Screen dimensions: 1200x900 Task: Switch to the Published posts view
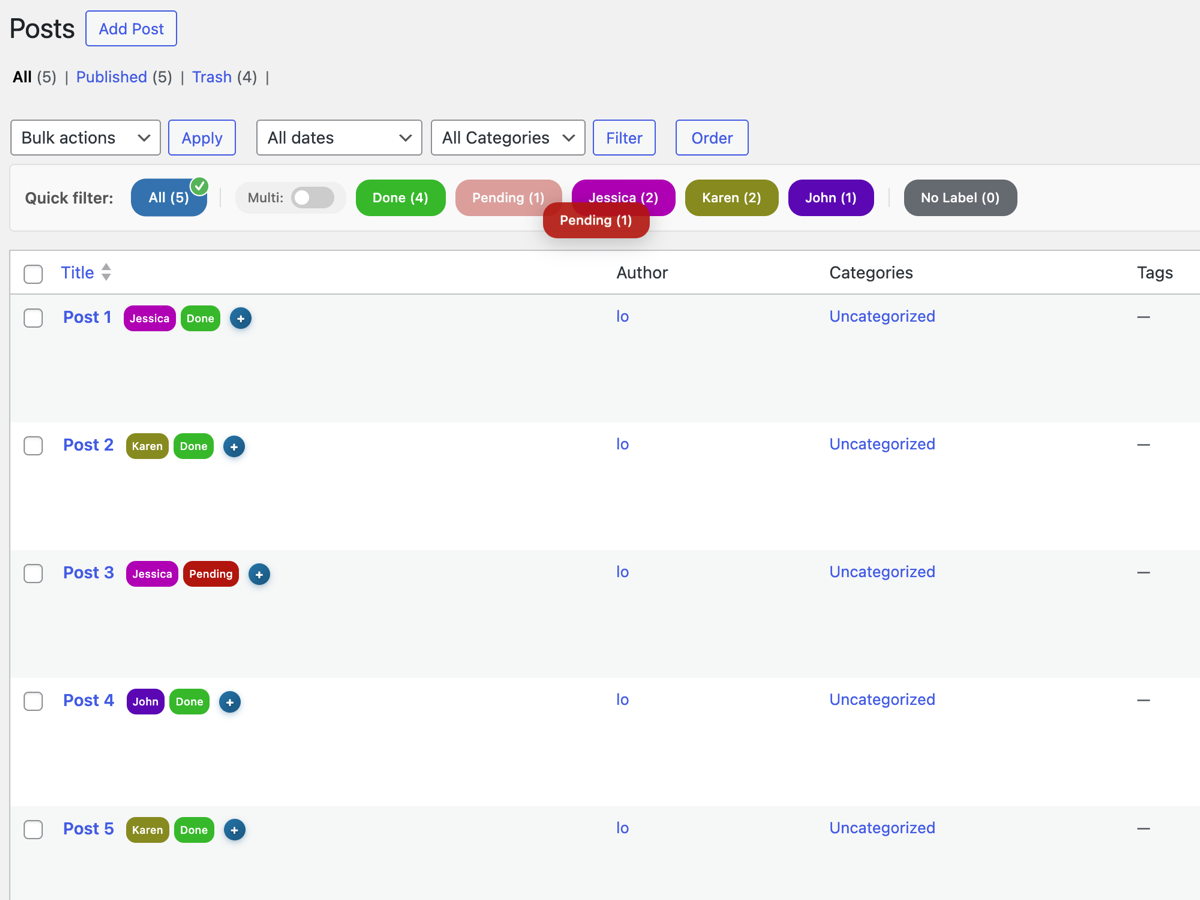(x=111, y=77)
